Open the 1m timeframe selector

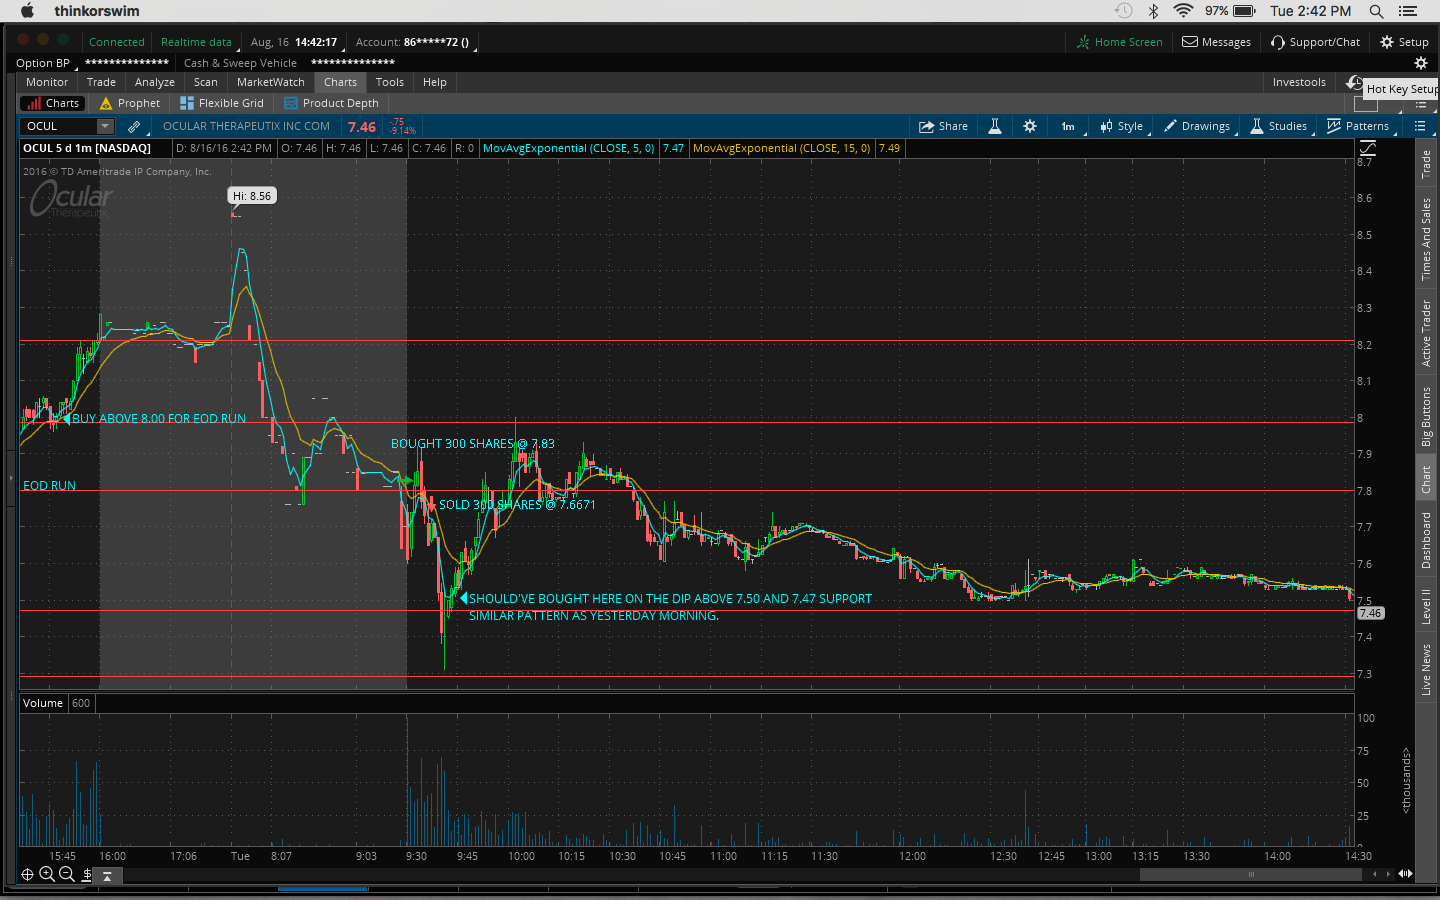click(x=1068, y=126)
